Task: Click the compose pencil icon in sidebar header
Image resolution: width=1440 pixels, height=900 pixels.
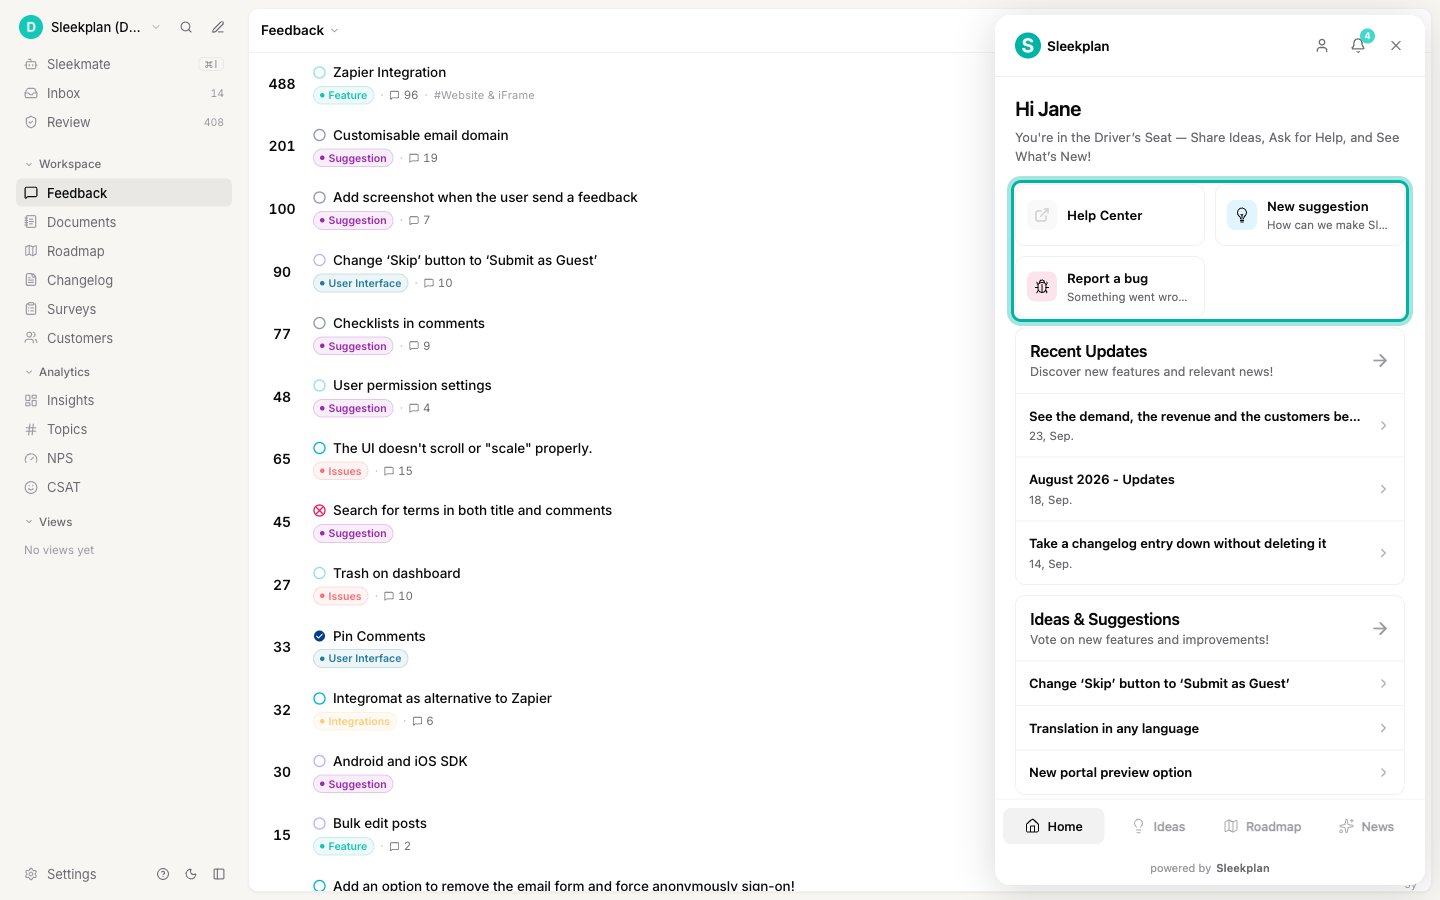Action: coord(218,27)
